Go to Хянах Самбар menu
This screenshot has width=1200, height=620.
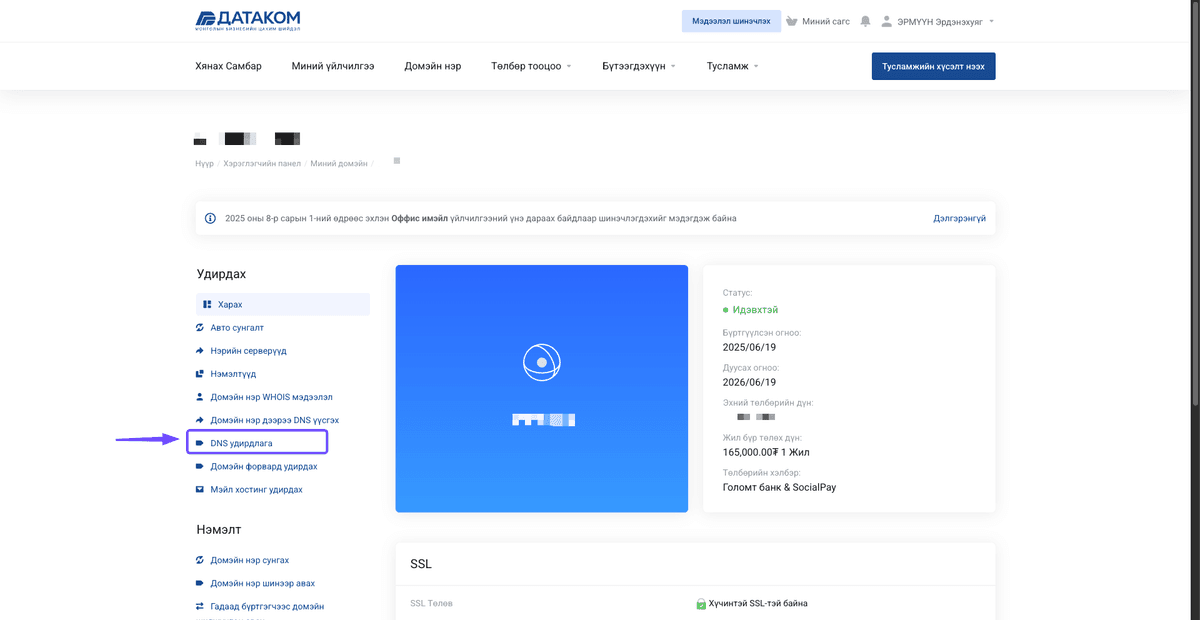[x=228, y=66]
